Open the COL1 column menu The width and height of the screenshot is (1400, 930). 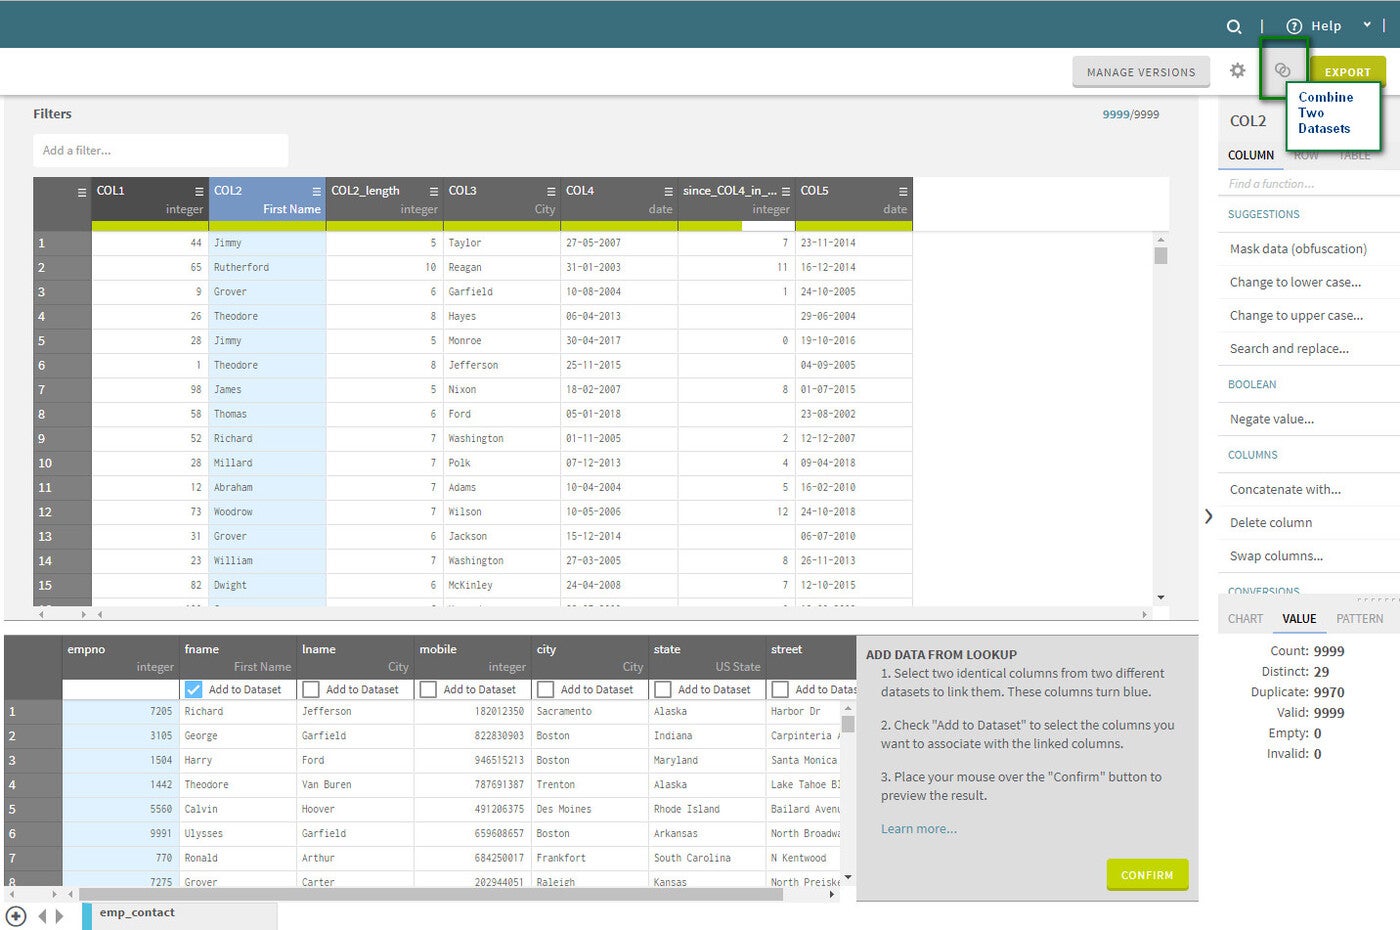(x=199, y=191)
